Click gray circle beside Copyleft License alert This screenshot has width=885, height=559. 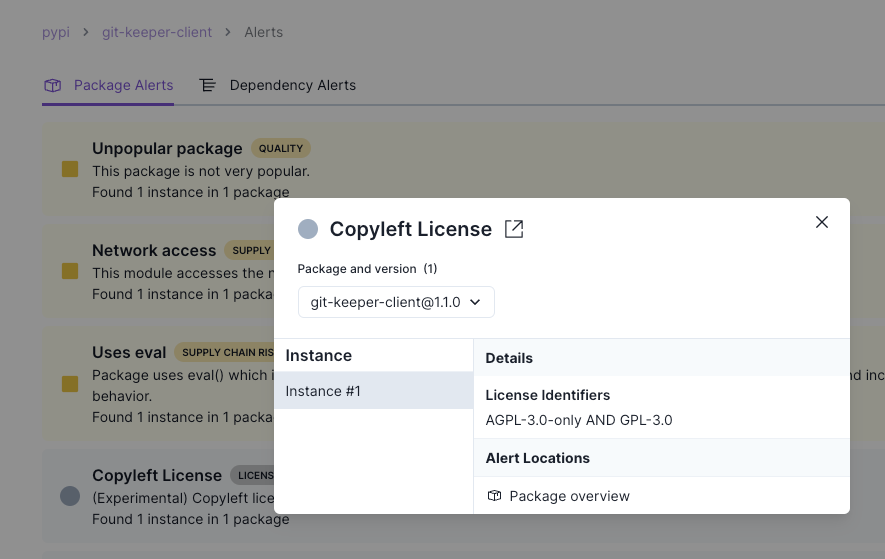70,495
